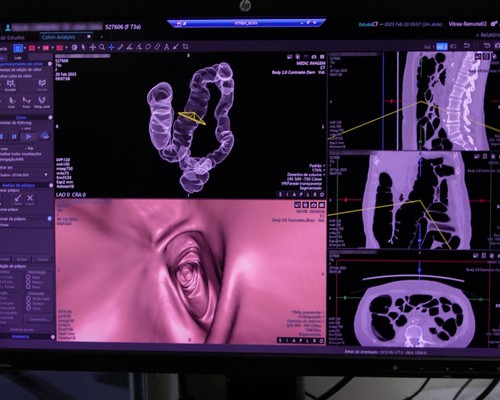The height and width of the screenshot is (400, 500).
Task: Select the Séssil morphology radio button
Action: click(28, 277)
